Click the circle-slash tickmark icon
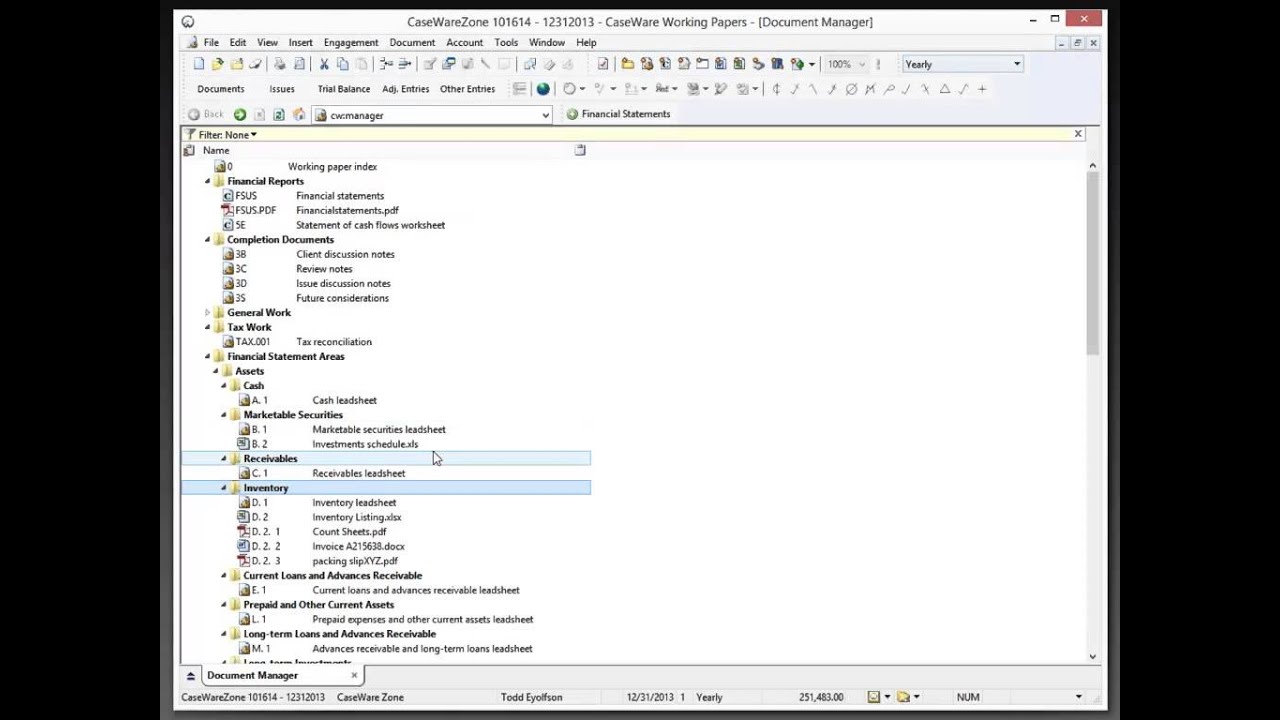Screen dimensions: 1280x720 (x=851, y=89)
